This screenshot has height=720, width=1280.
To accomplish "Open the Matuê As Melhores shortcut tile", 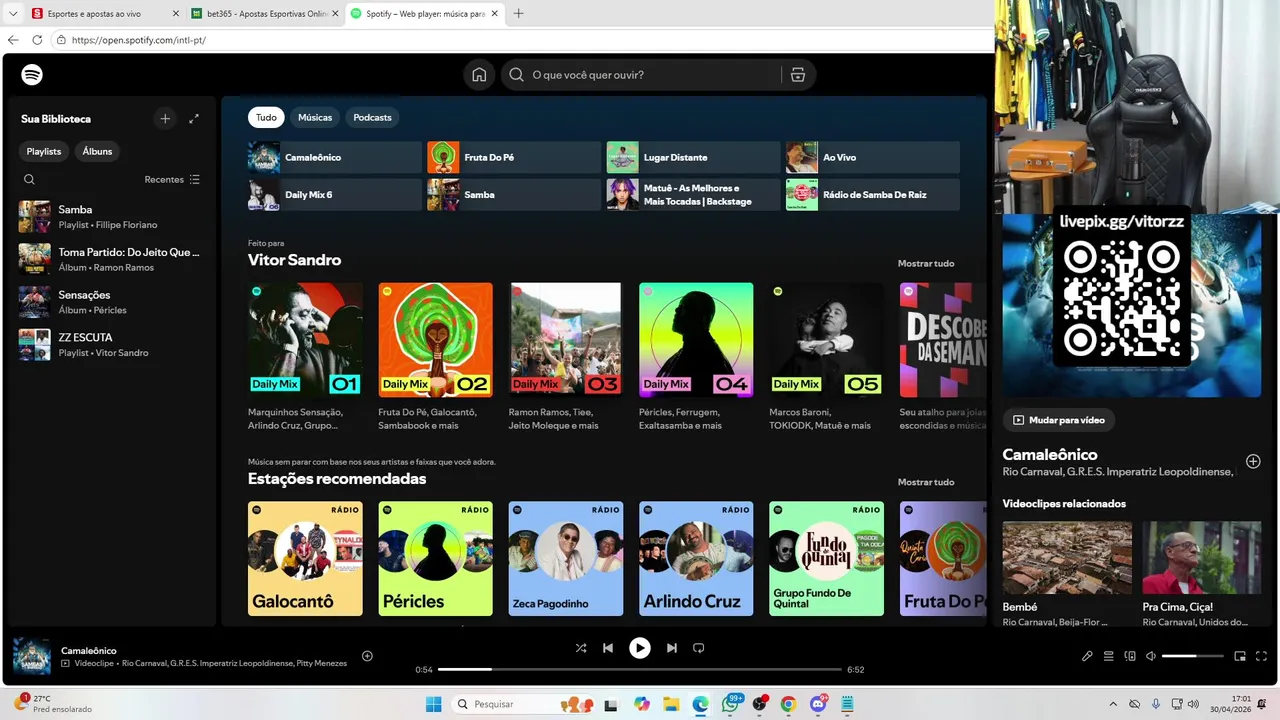I will (693, 195).
